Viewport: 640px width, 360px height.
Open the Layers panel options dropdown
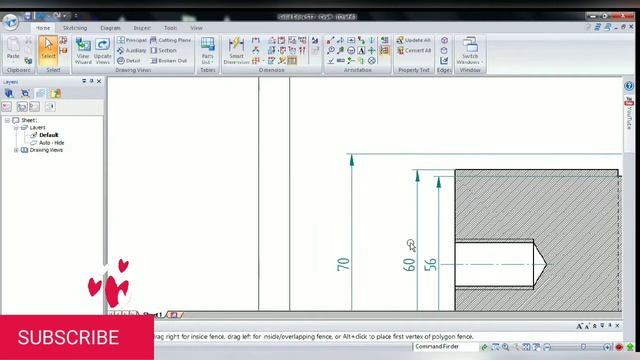84,81
